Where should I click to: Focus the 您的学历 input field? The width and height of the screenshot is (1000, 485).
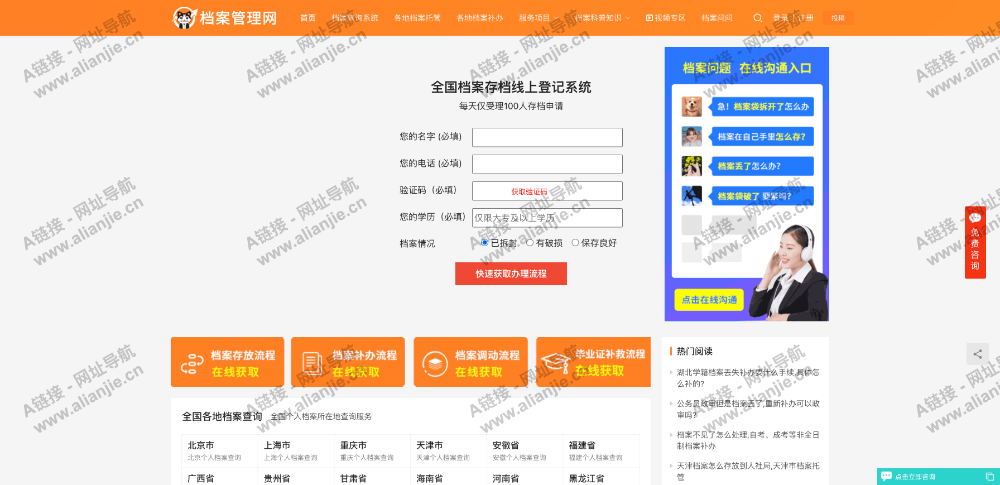(x=547, y=218)
